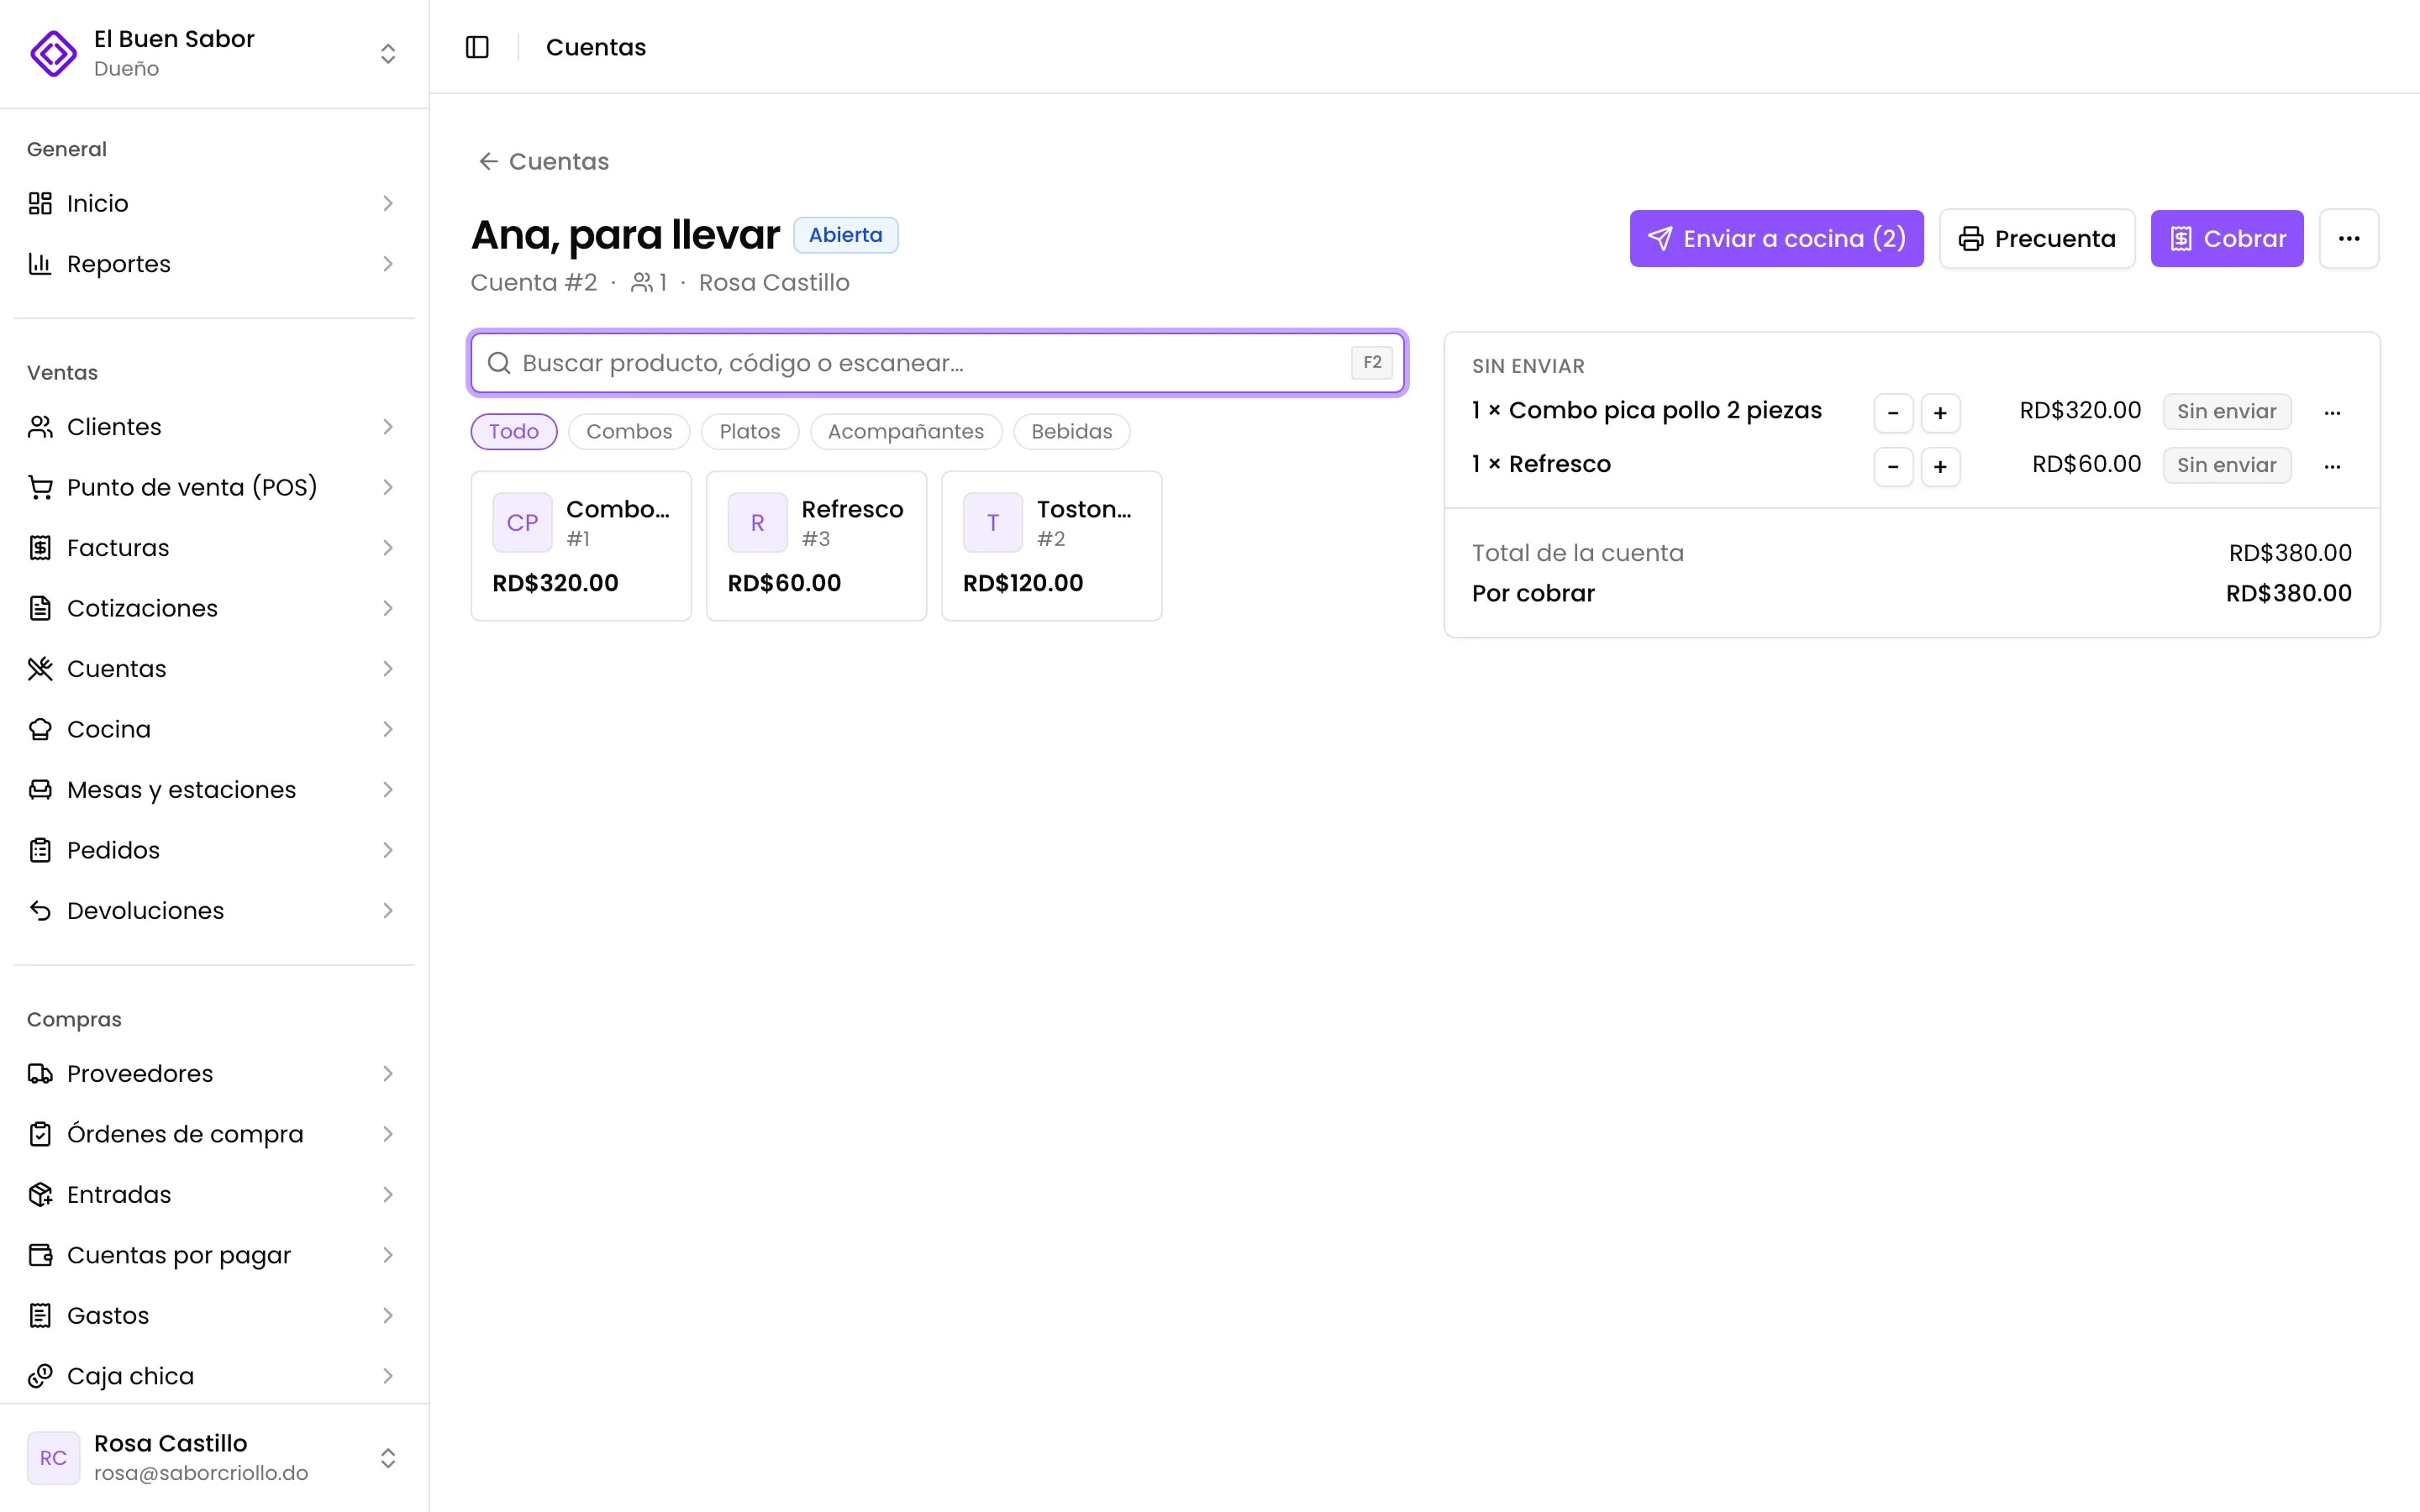Viewport: 2420px width, 1512px height.
Task: Click the Inicio dashboard icon
Action: click(x=40, y=203)
